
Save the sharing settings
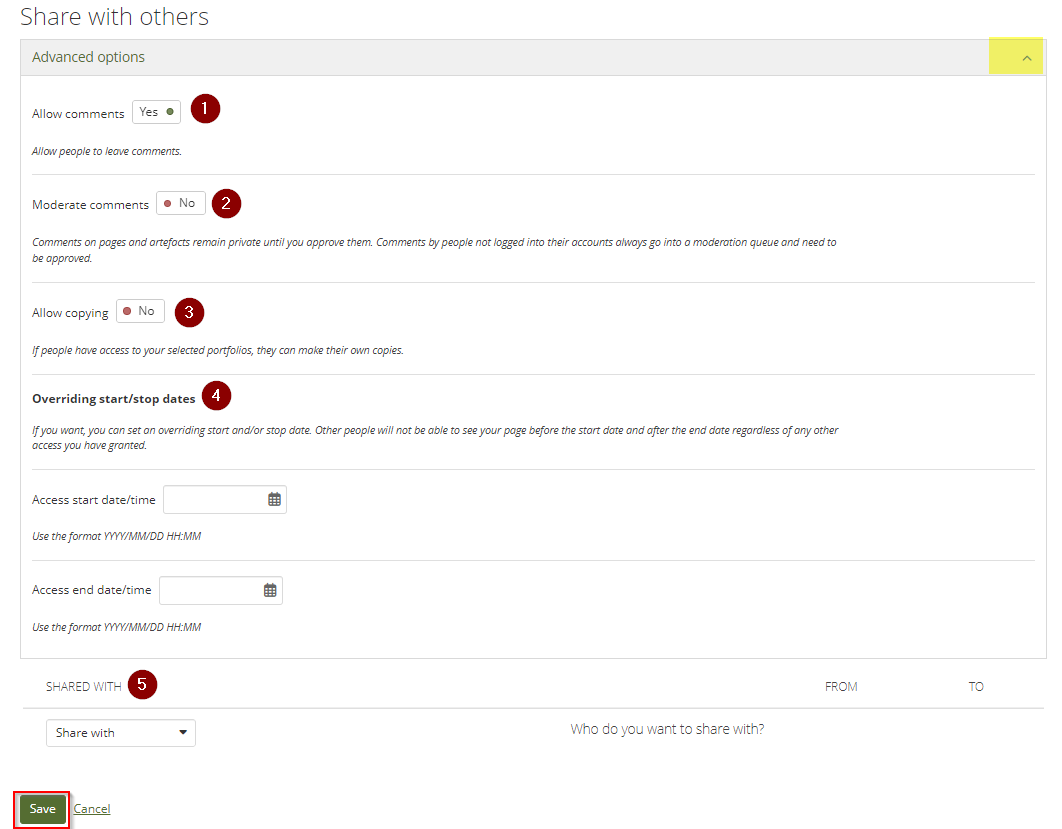[x=43, y=809]
